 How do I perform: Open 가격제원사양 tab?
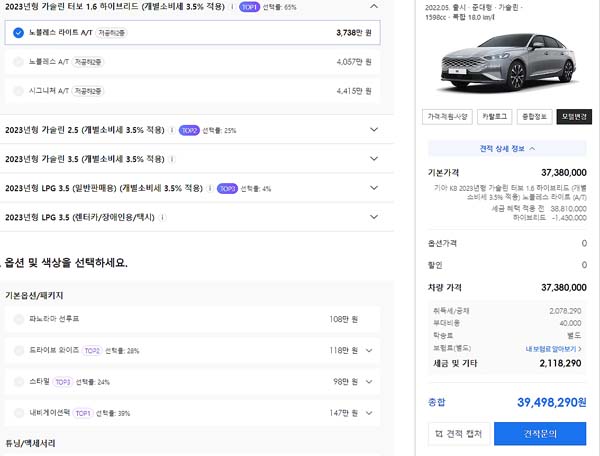pos(447,117)
